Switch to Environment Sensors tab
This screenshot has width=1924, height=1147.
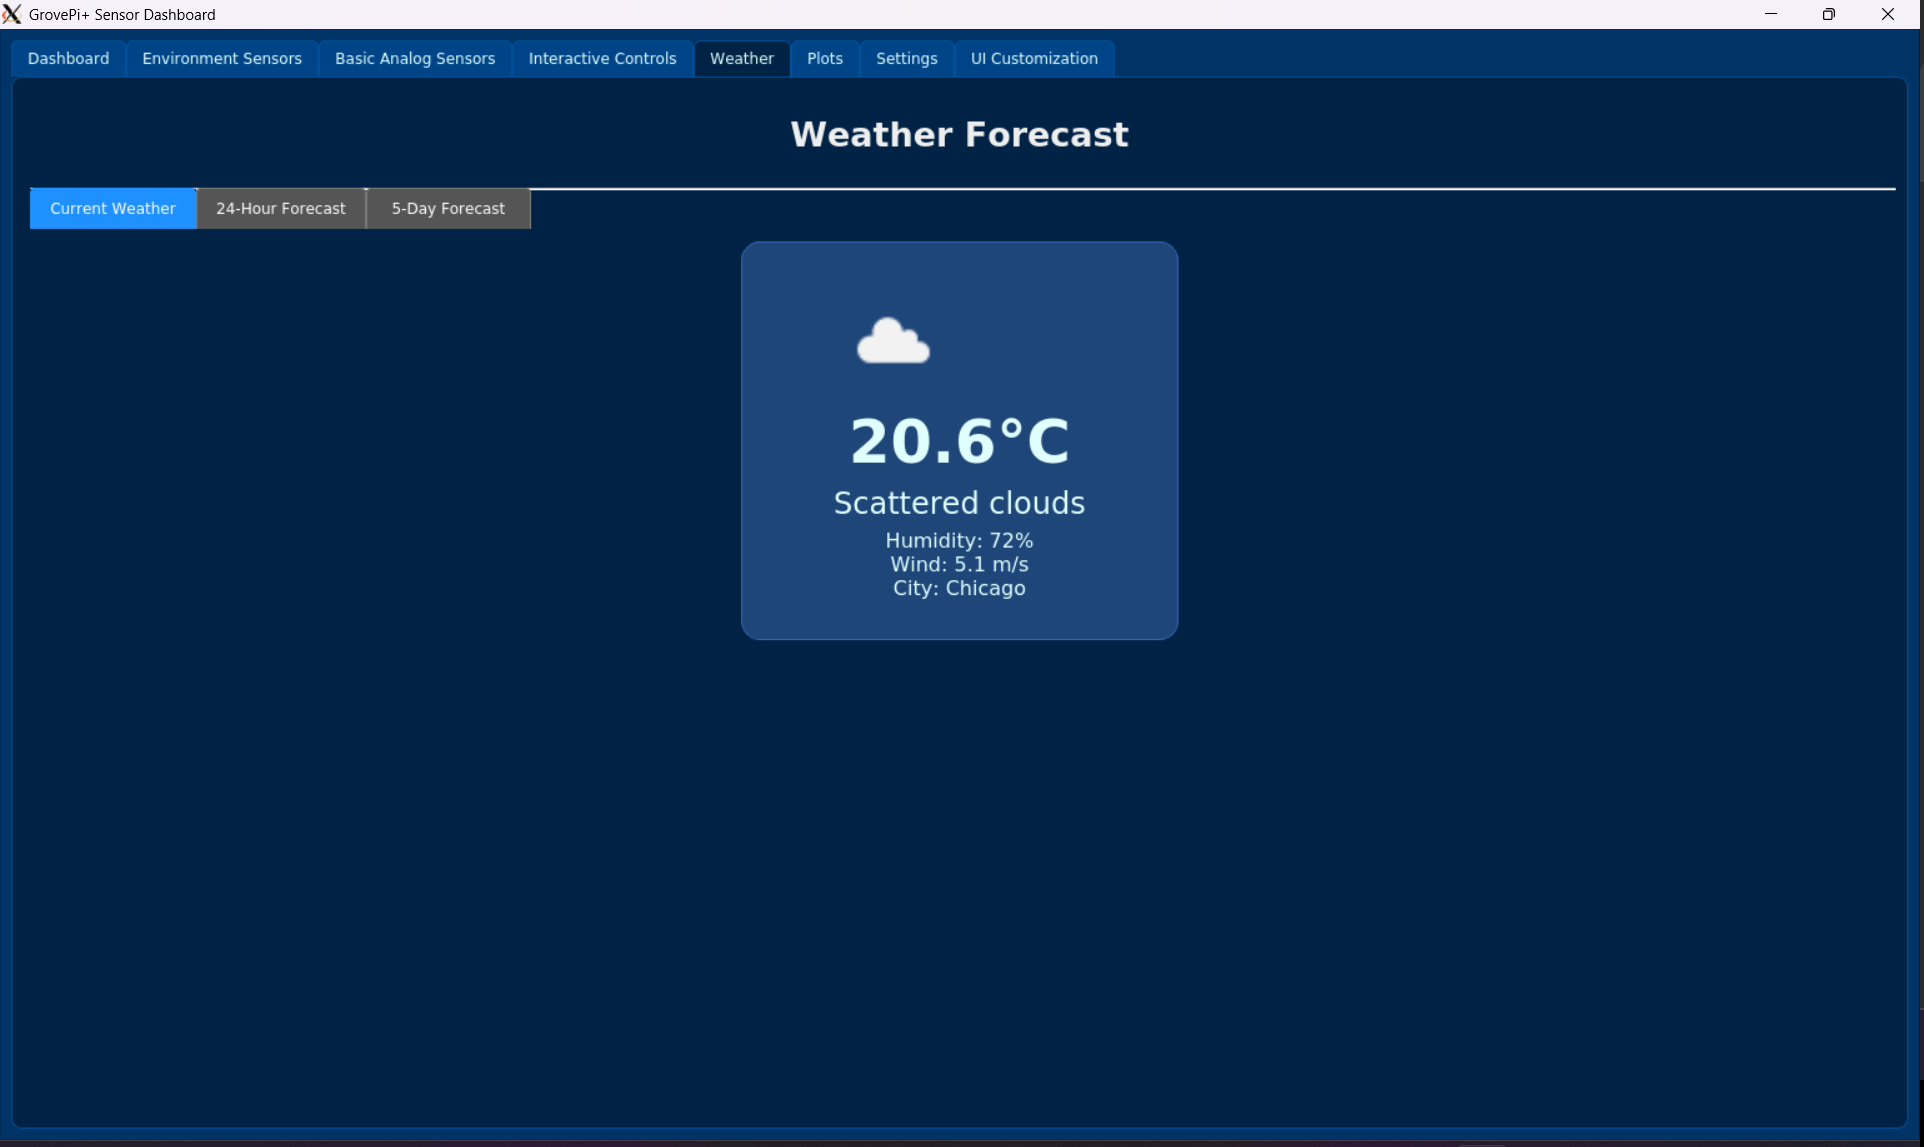221,58
